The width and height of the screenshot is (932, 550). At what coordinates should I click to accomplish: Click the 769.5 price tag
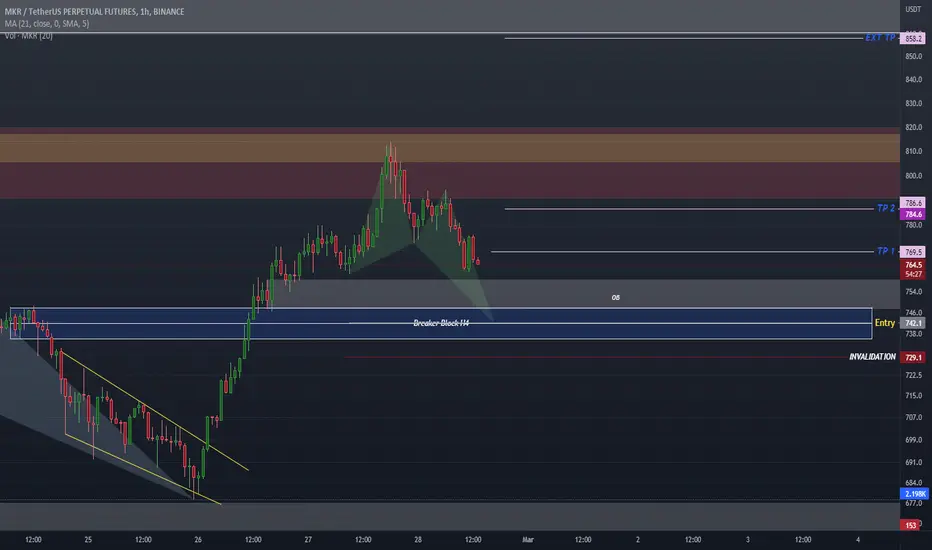914,252
